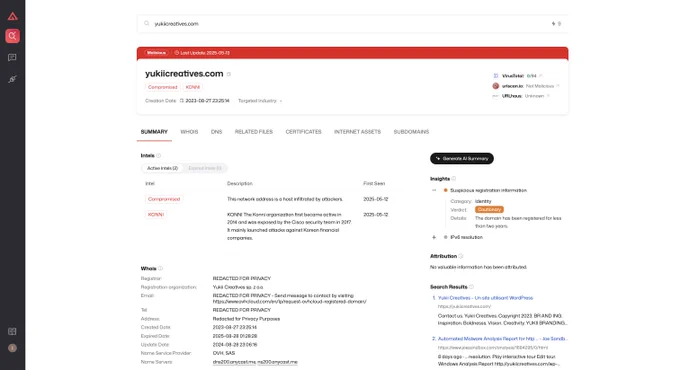Open the documentation book icon near sidebar bottom
680x370 pixels.
[12, 331]
